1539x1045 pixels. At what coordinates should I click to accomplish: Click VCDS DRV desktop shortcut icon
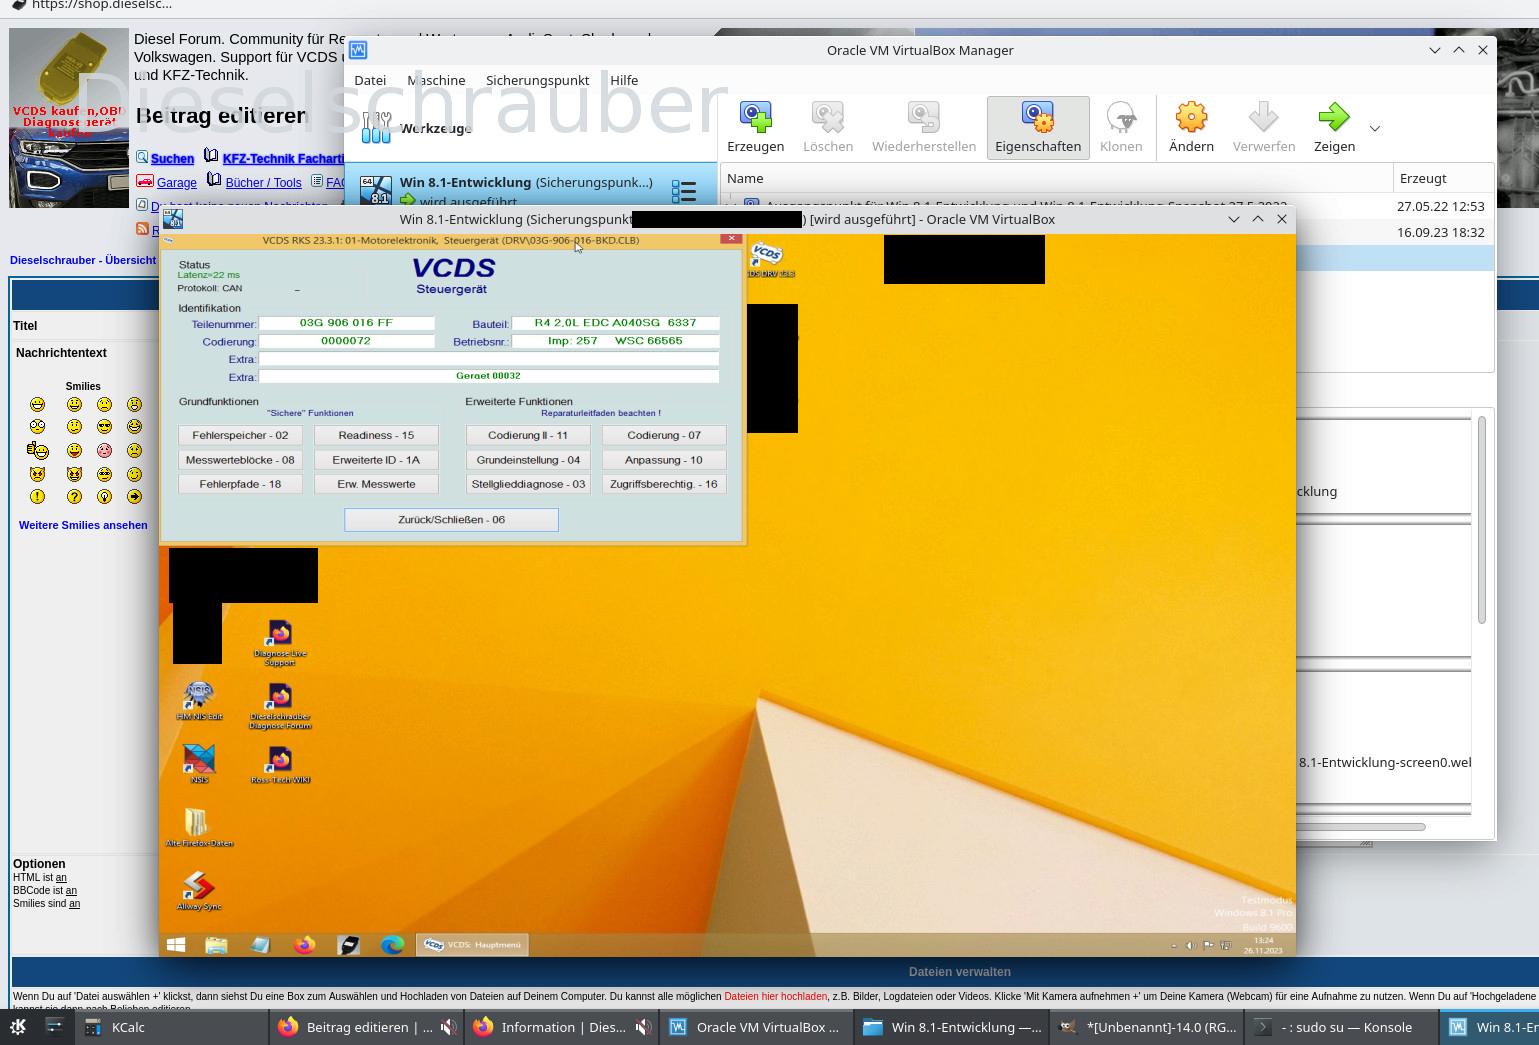click(x=767, y=259)
